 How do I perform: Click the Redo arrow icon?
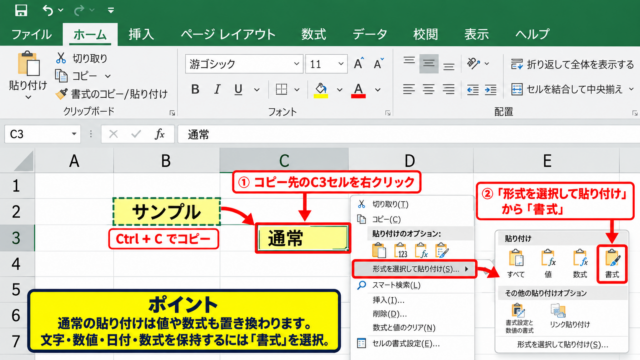pyautogui.click(x=79, y=10)
